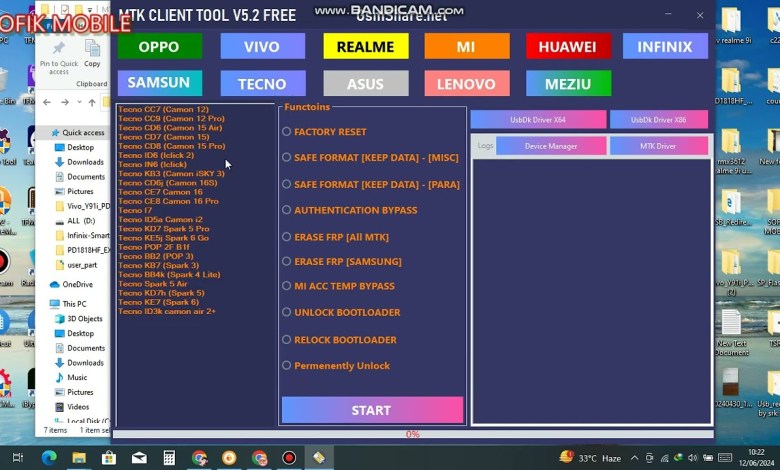The width and height of the screenshot is (780, 470).
Task: Install UsbDk Driver X86
Action: click(x=659, y=119)
